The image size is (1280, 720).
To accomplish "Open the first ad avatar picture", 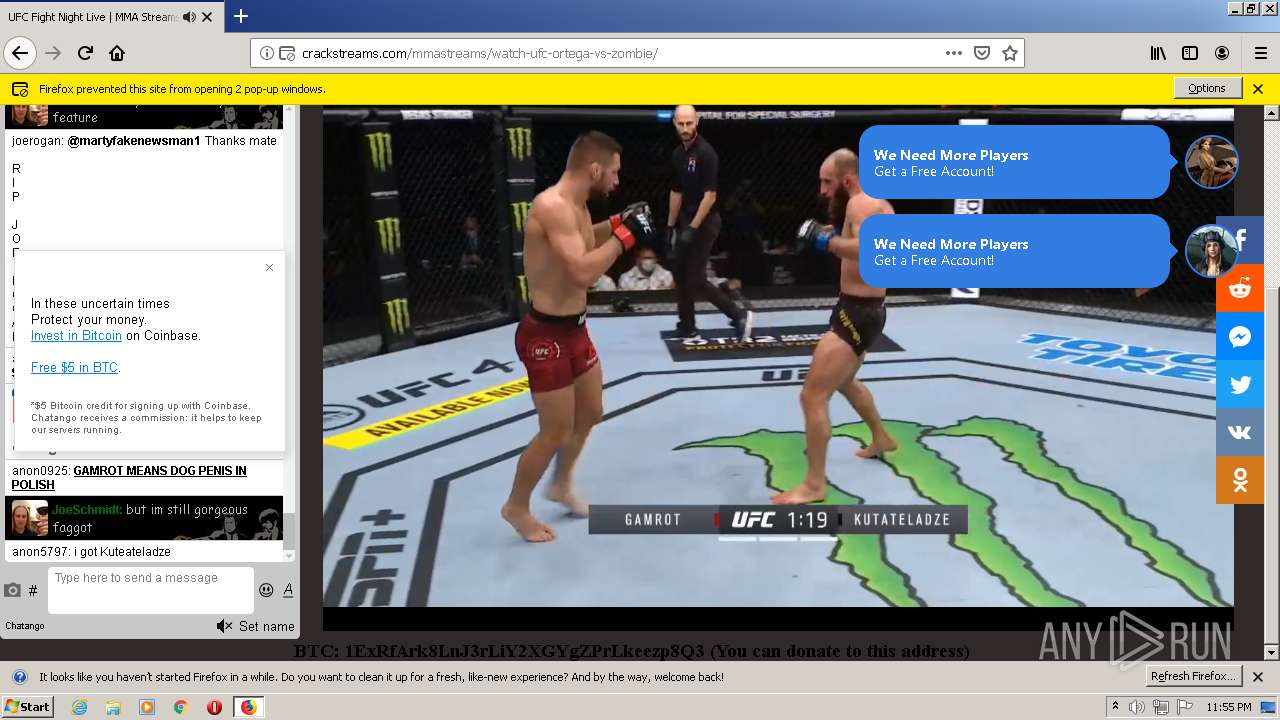I will click(x=1212, y=162).
